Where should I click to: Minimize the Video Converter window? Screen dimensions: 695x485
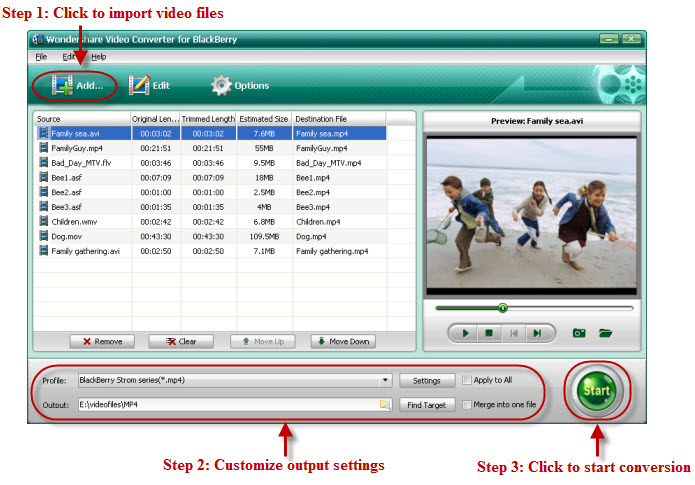[x=609, y=39]
